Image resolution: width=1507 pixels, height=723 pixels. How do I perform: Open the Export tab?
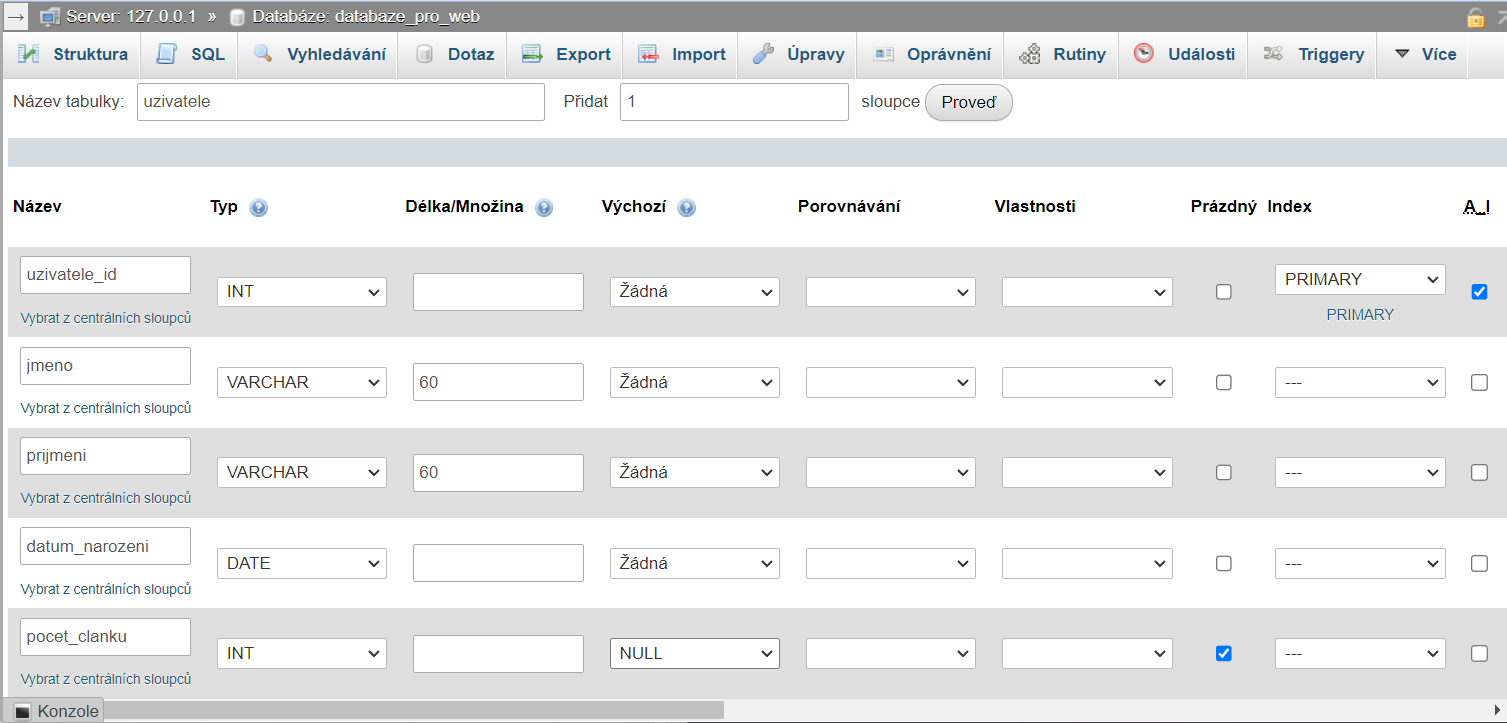pos(566,54)
